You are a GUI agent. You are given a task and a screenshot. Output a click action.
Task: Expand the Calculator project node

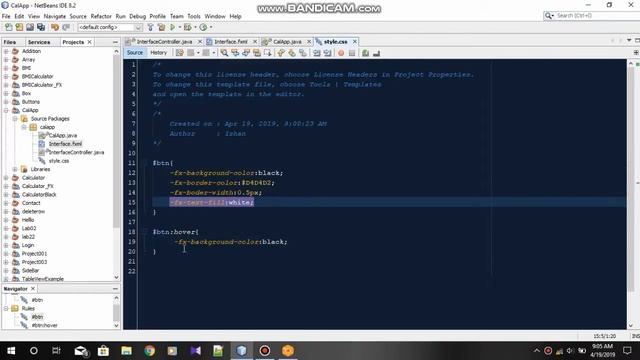click(x=6, y=178)
